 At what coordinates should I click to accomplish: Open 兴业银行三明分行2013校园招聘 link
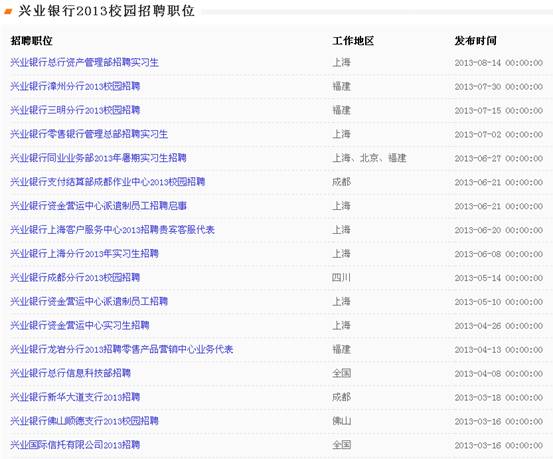point(75,110)
